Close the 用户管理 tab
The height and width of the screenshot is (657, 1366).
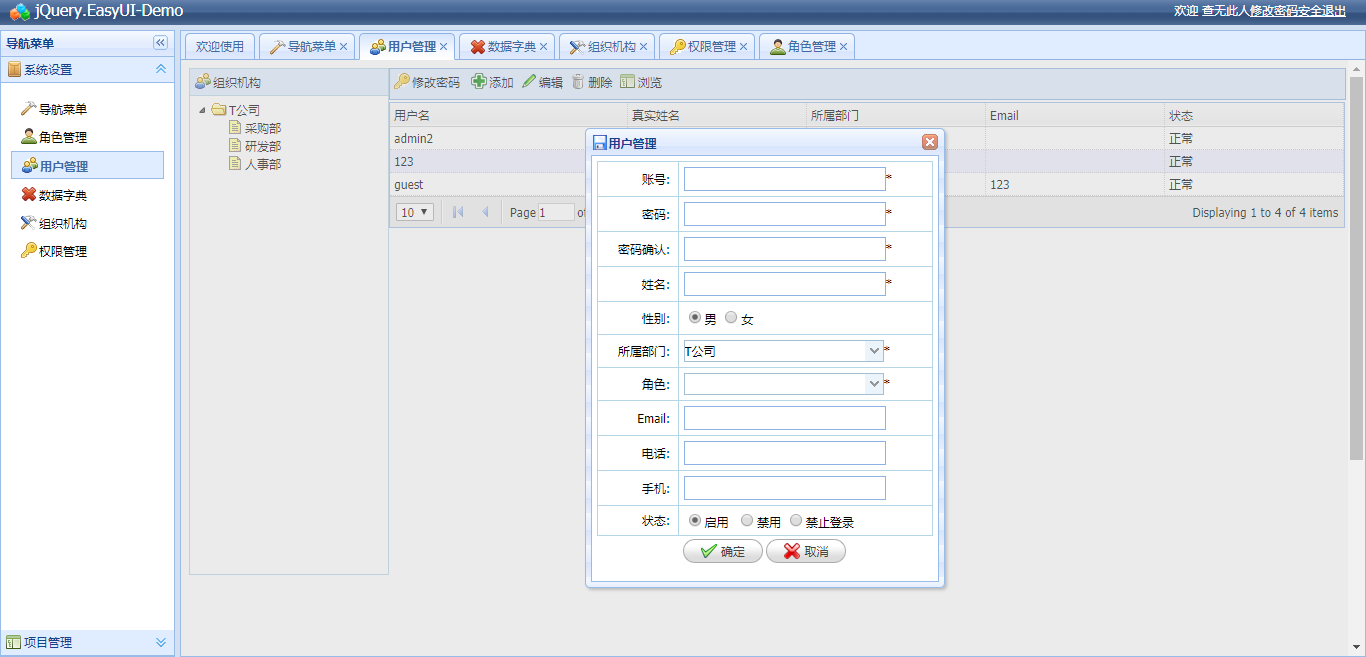pyautogui.click(x=444, y=47)
